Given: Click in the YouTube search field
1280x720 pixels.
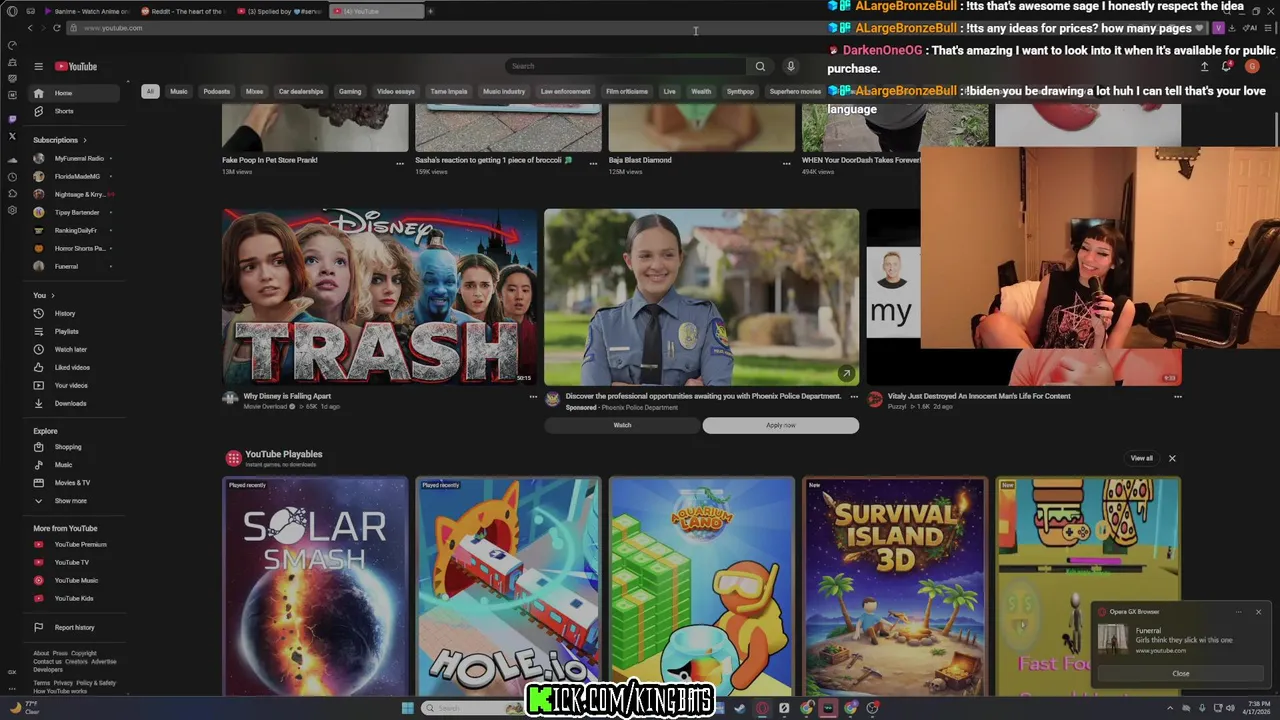Looking at the screenshot, I should click(x=625, y=66).
